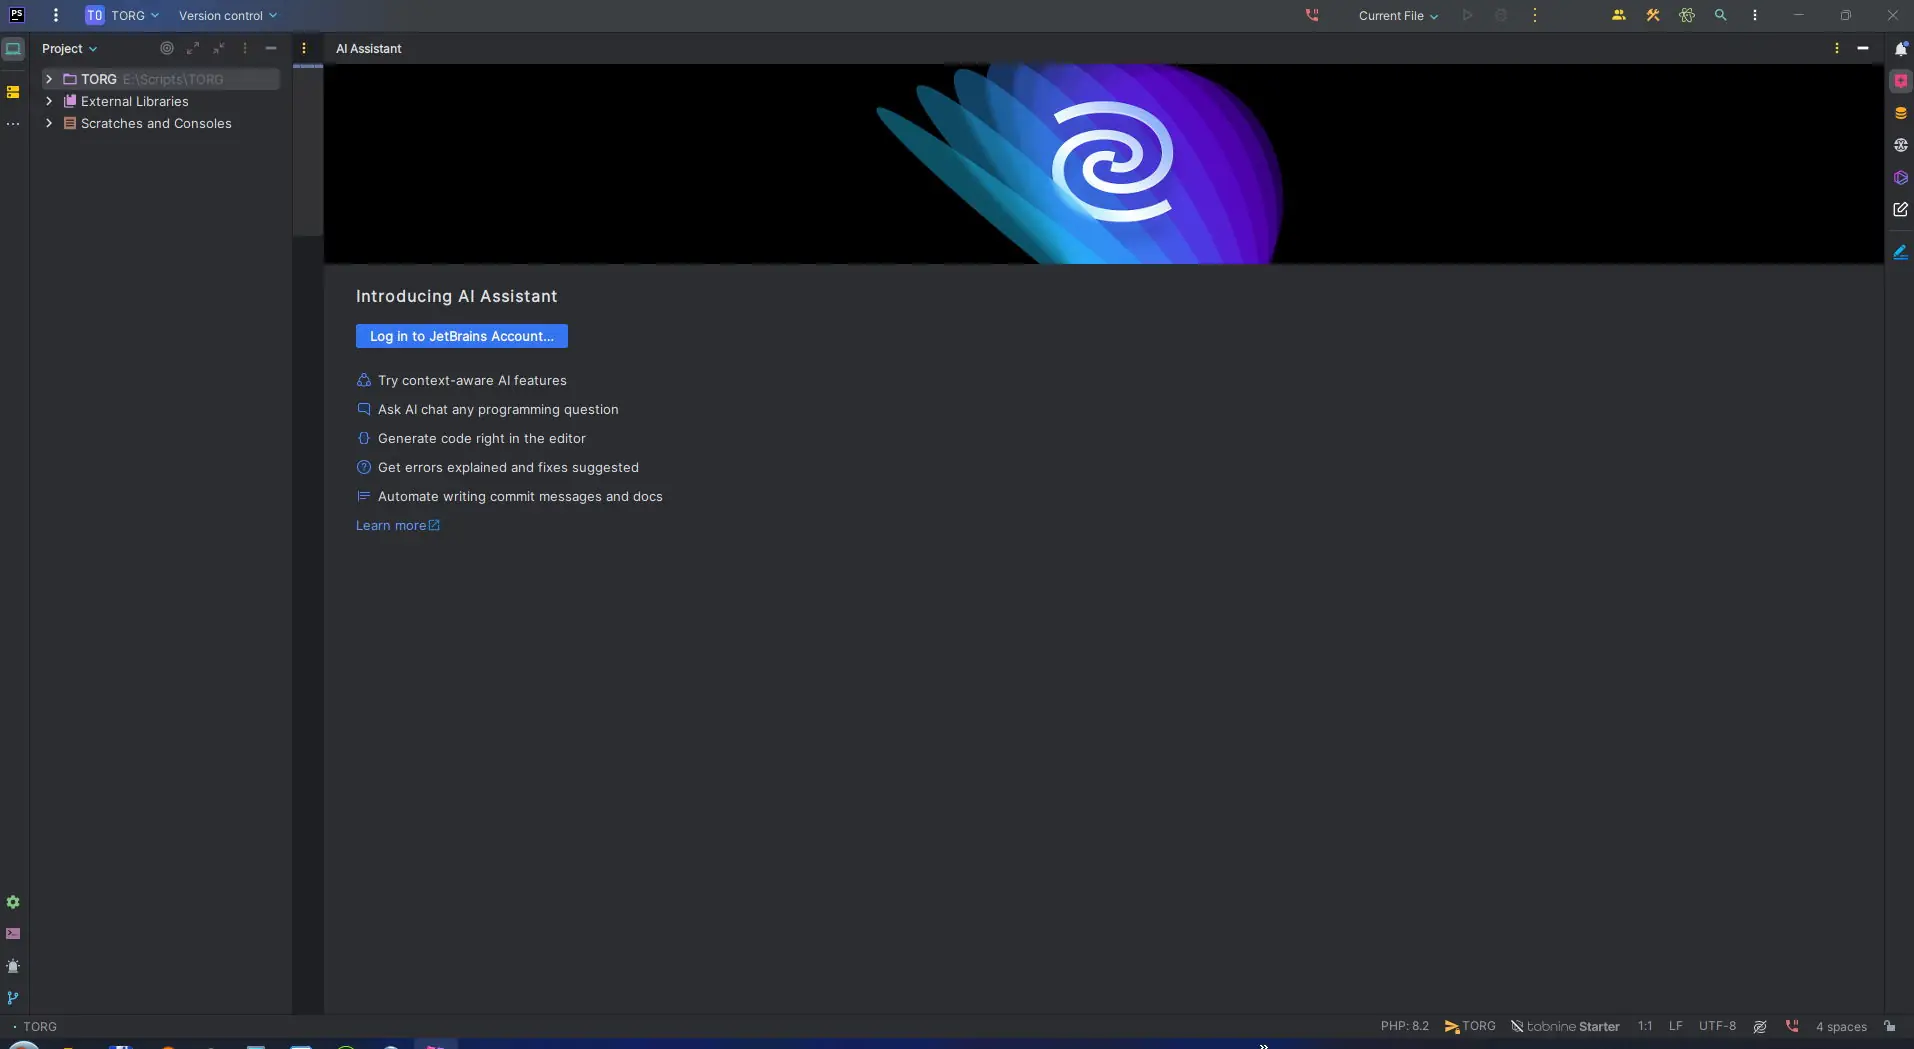Open the square-with-pencil sidebar tool
1914x1049 pixels.
coord(1901,210)
